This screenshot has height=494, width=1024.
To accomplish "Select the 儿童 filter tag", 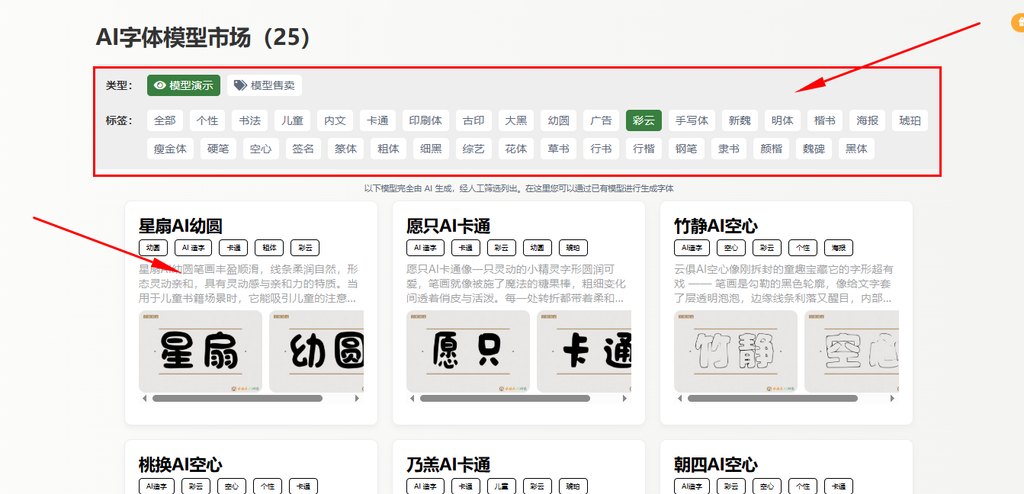I will (x=293, y=120).
